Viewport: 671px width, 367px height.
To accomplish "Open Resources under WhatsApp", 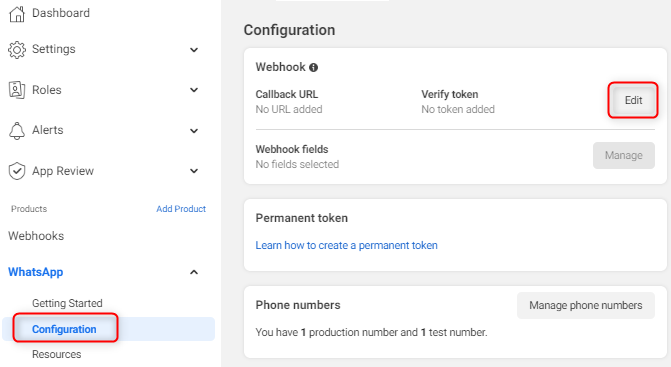I will tap(56, 354).
